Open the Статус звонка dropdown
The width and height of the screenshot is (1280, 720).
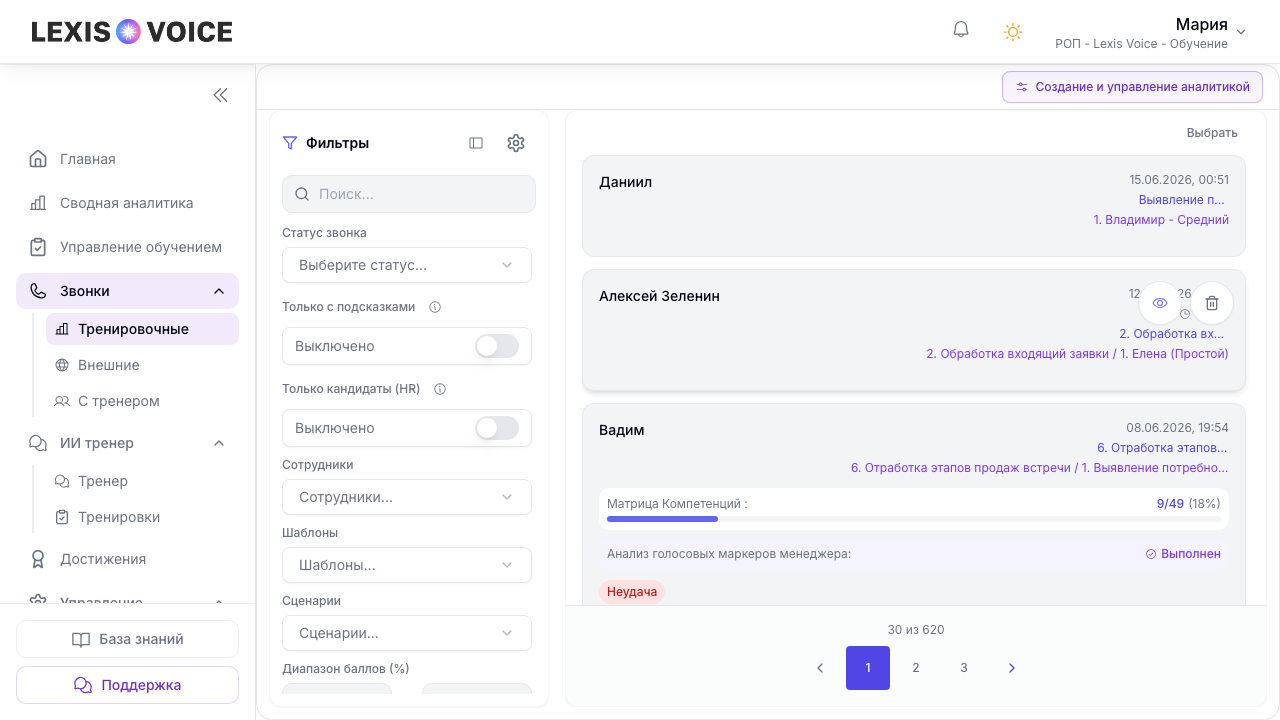[x=407, y=265]
